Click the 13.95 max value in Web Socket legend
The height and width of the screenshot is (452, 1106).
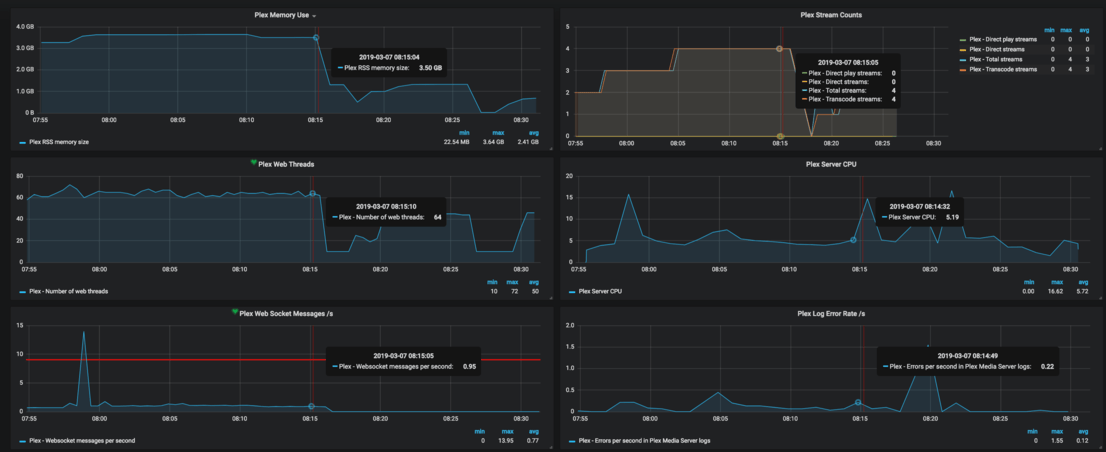[506, 441]
